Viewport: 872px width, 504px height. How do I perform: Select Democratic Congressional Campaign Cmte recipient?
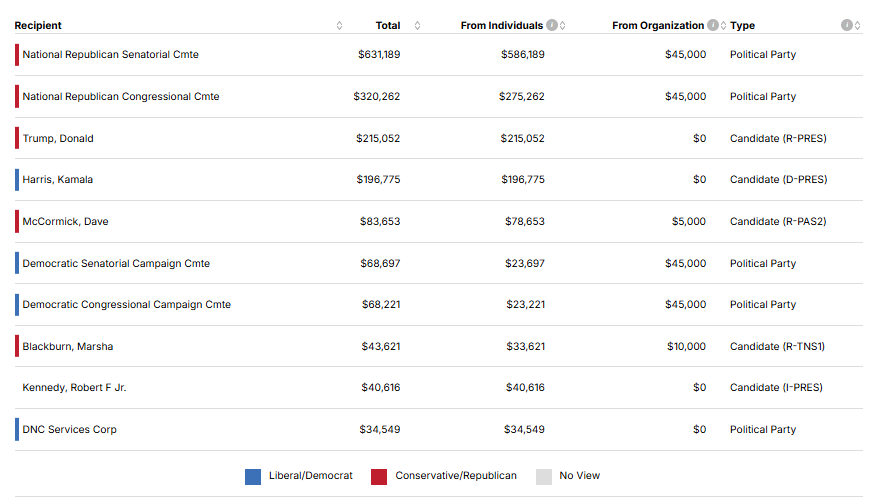click(127, 304)
